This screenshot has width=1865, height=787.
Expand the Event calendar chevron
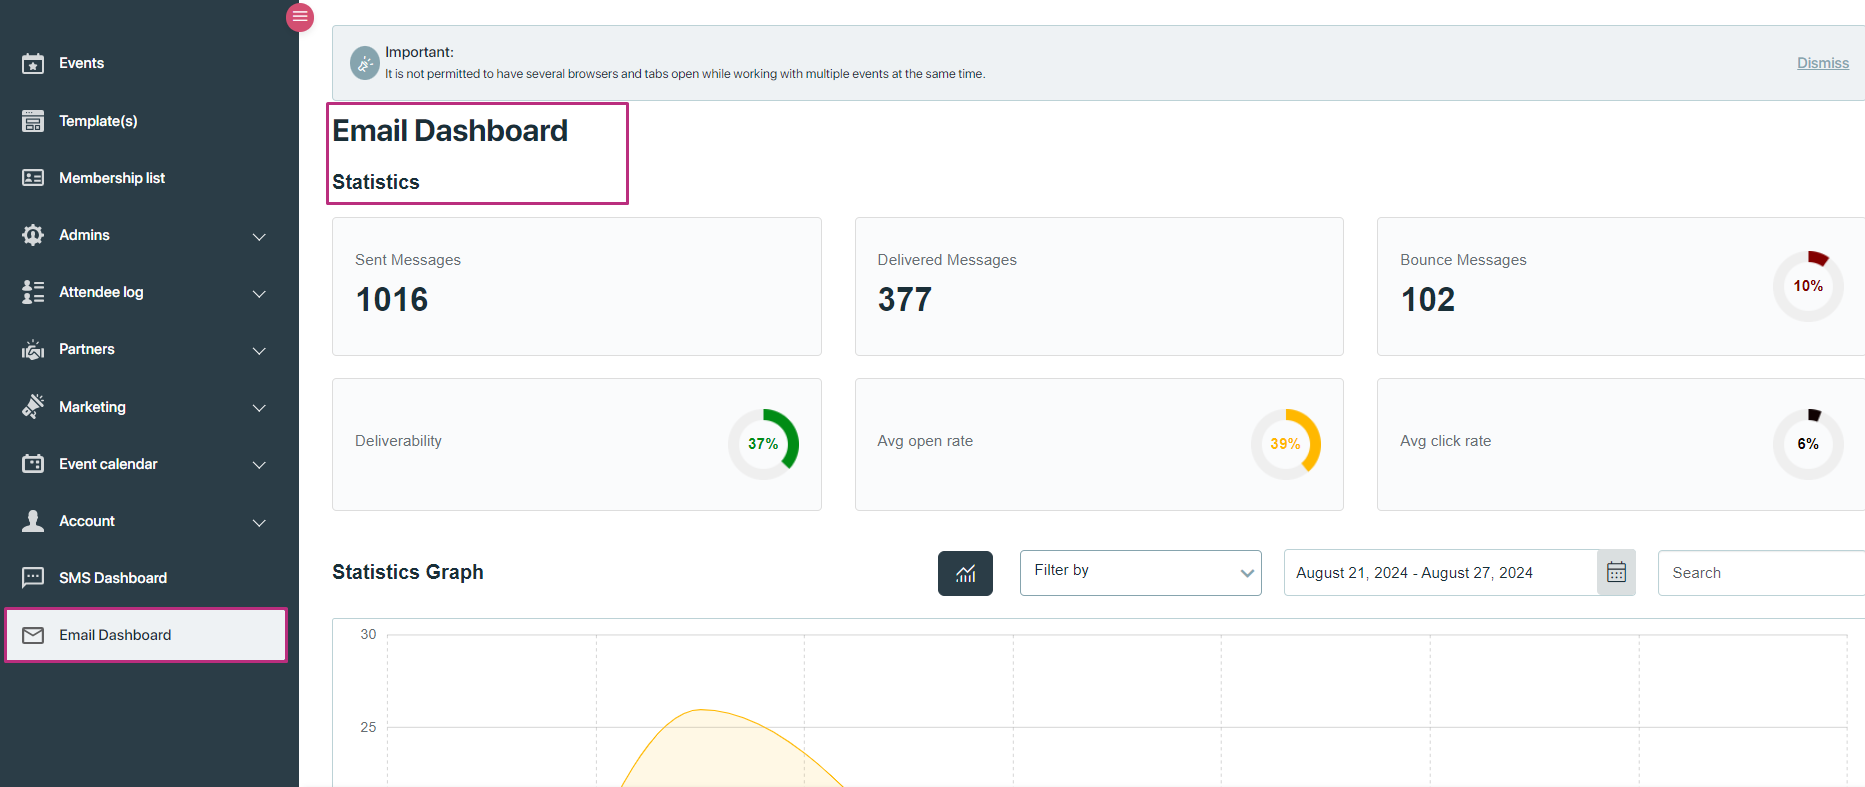[x=259, y=465]
